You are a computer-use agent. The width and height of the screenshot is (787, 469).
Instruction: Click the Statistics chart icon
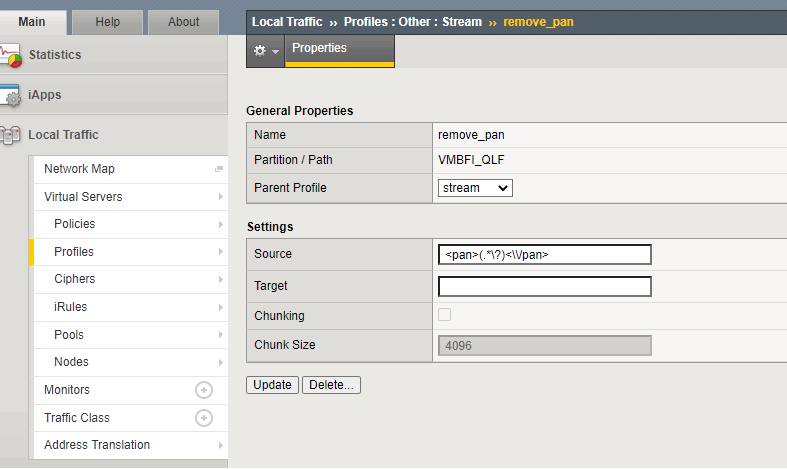tap(11, 55)
